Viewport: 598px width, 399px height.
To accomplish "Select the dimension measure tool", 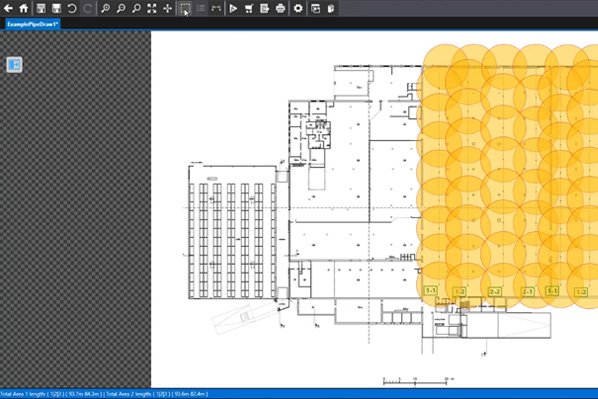I will point(216,8).
